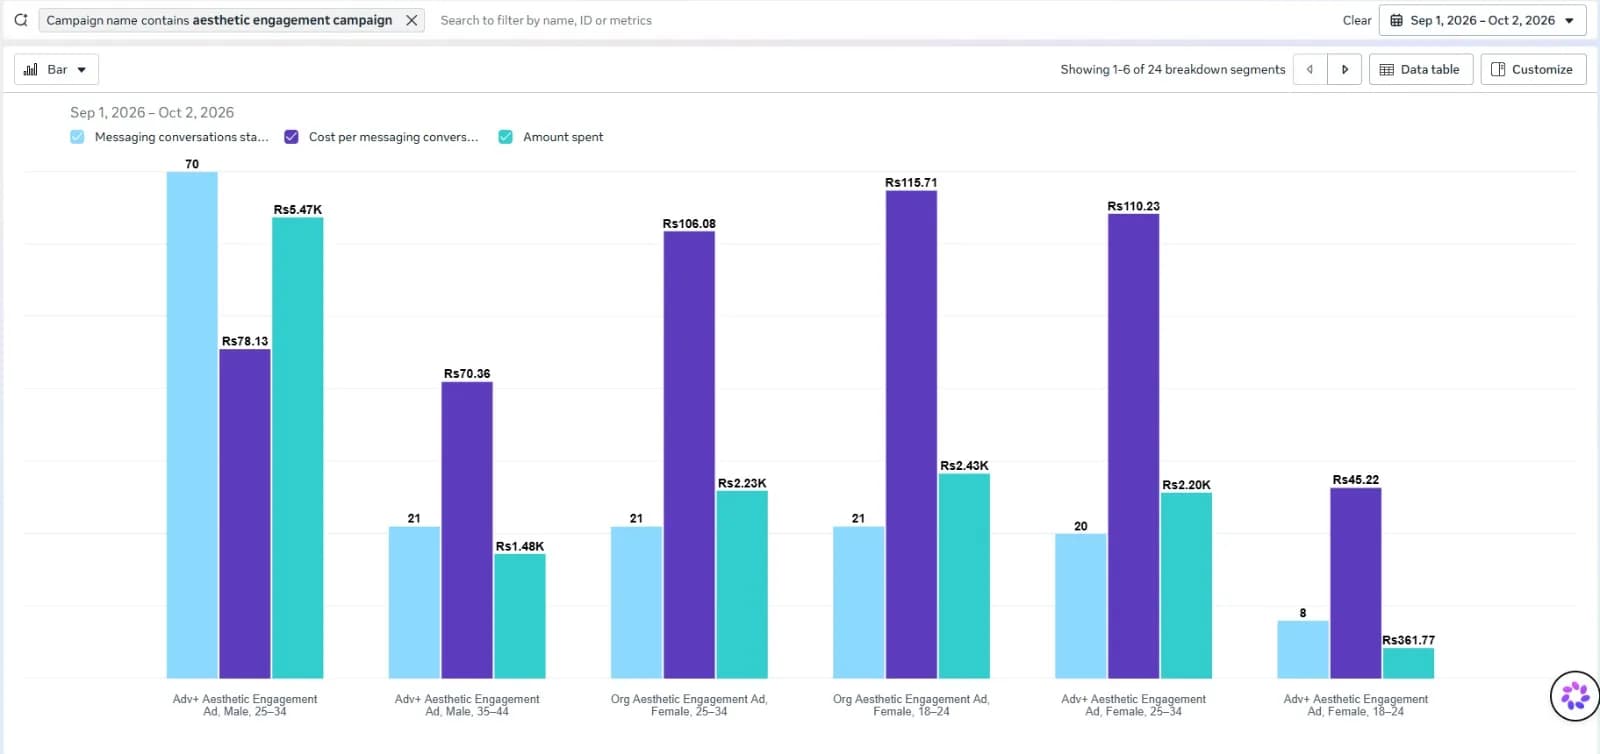Click the Rs1.48K value label
Viewport: 1600px width, 754px height.
520,547
